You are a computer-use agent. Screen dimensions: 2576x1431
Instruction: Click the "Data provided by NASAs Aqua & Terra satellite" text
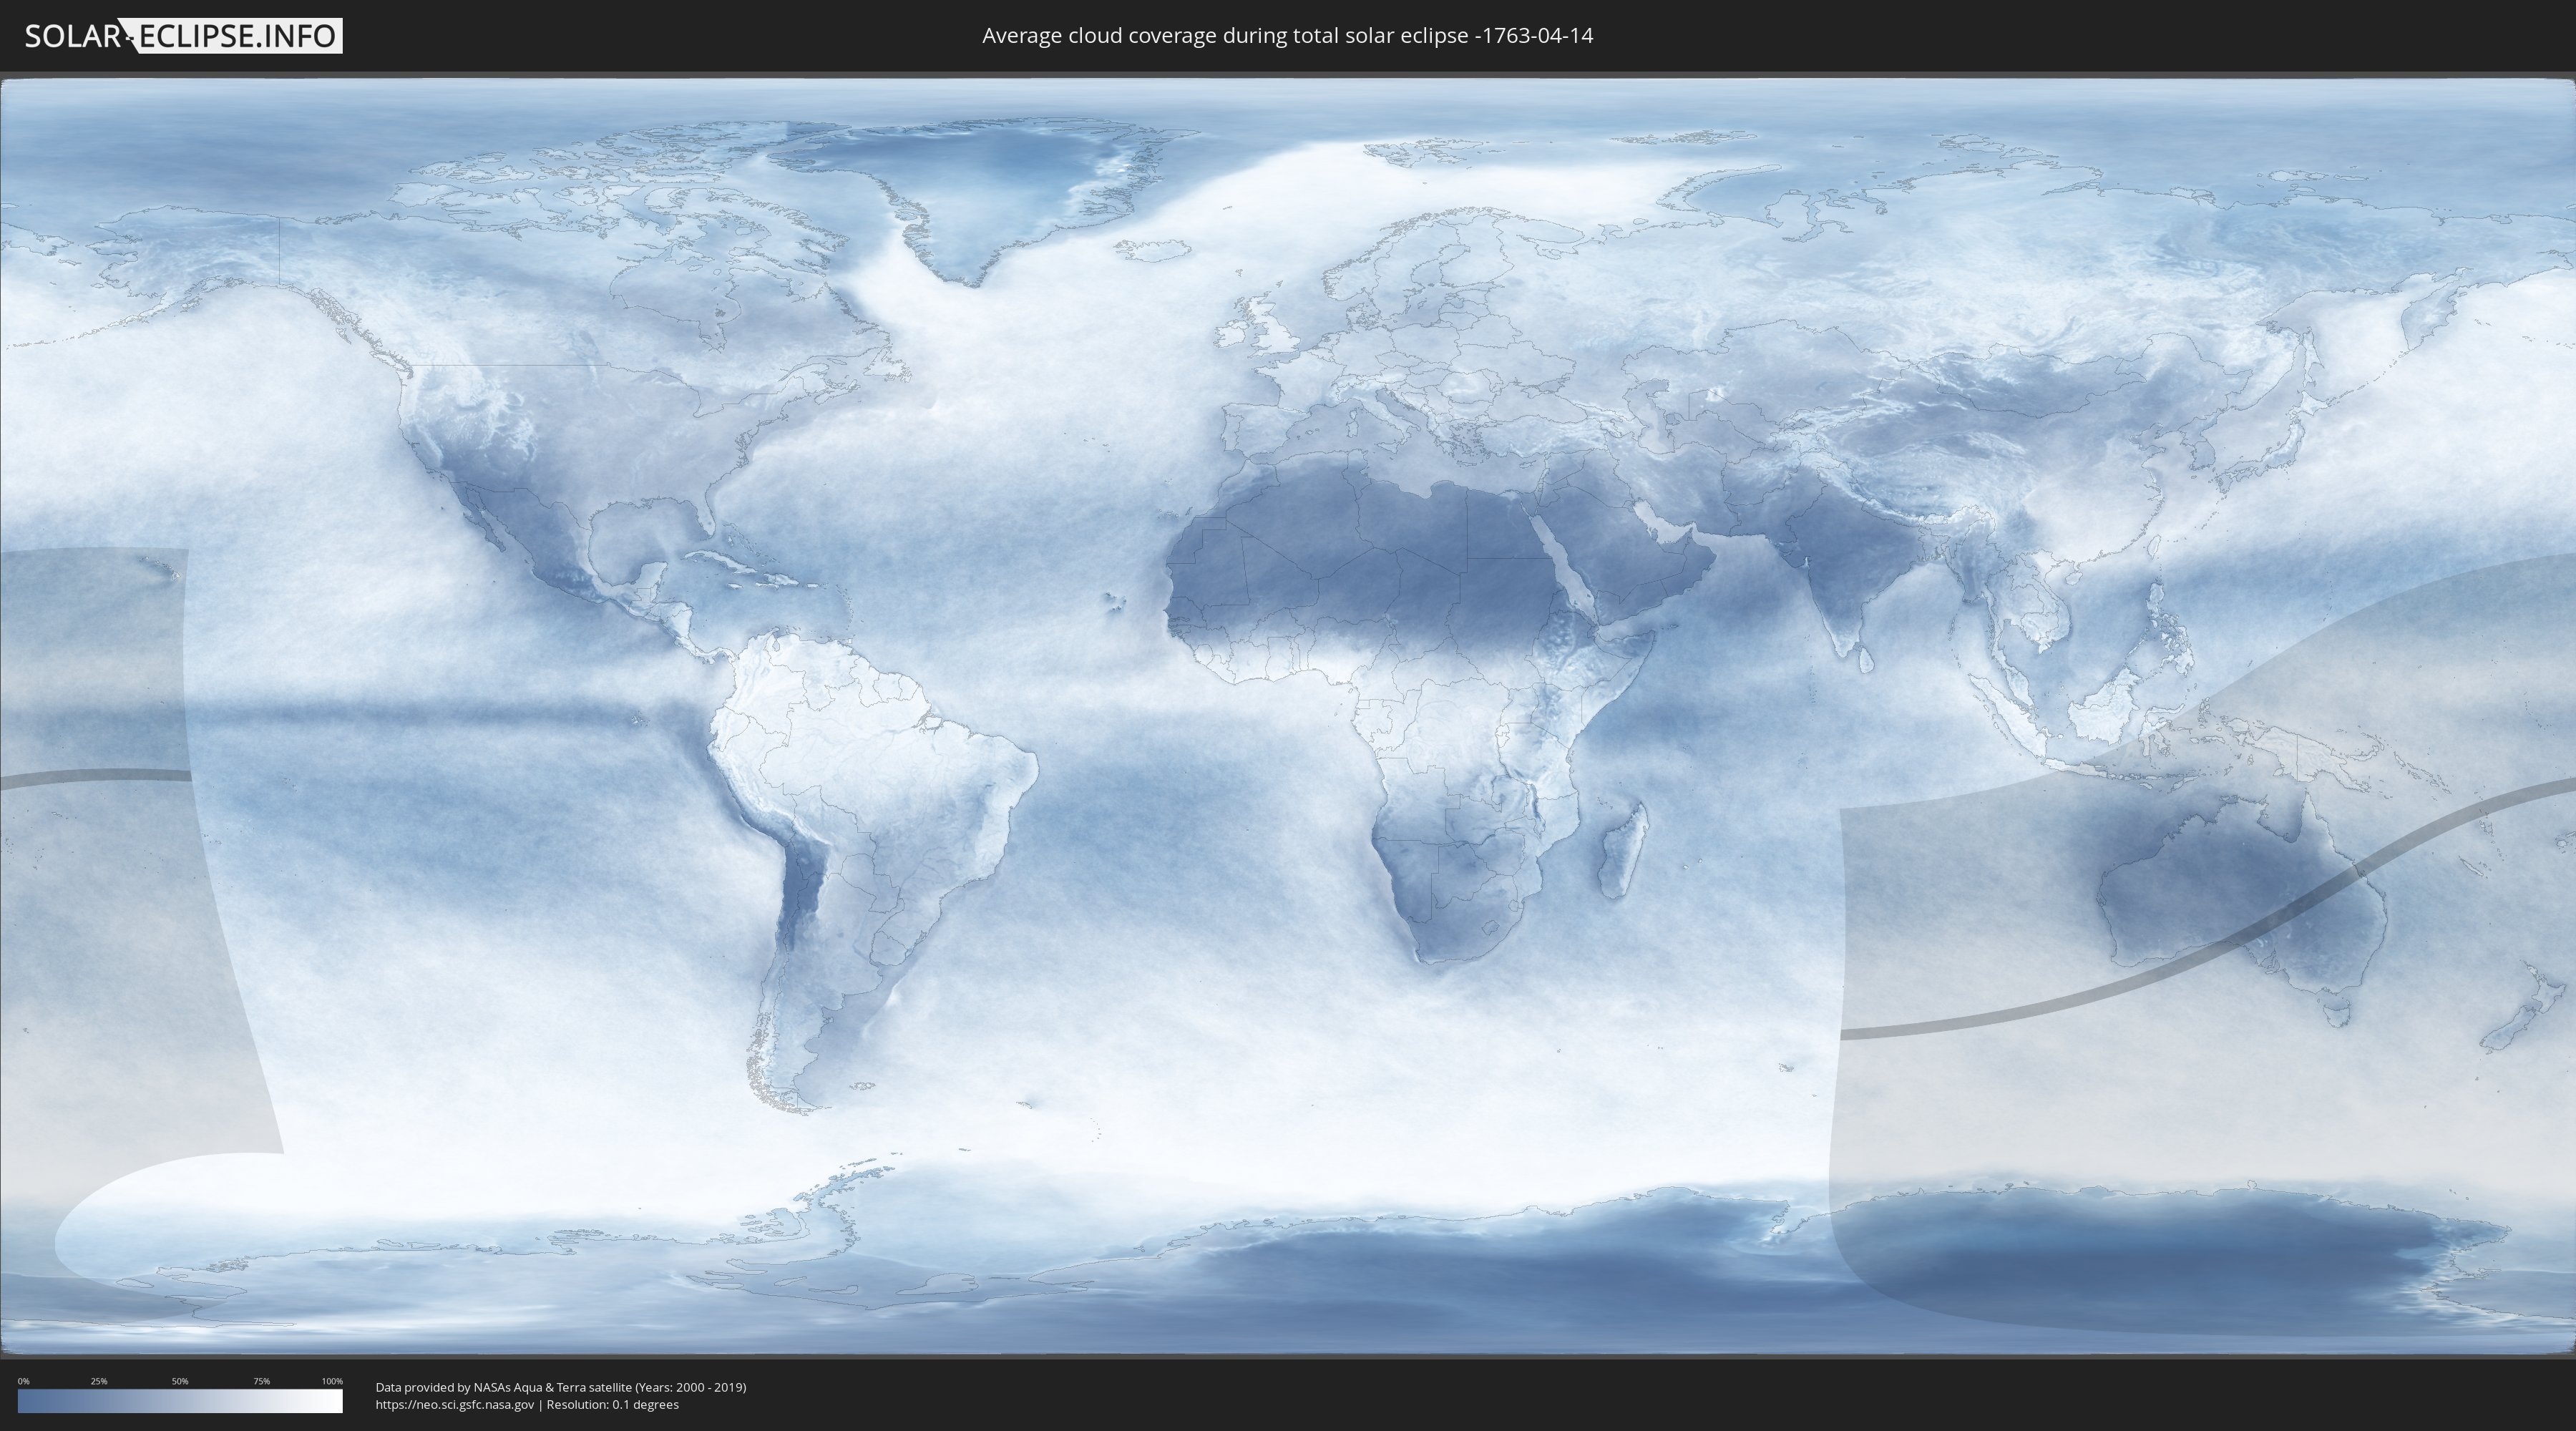[503, 1387]
